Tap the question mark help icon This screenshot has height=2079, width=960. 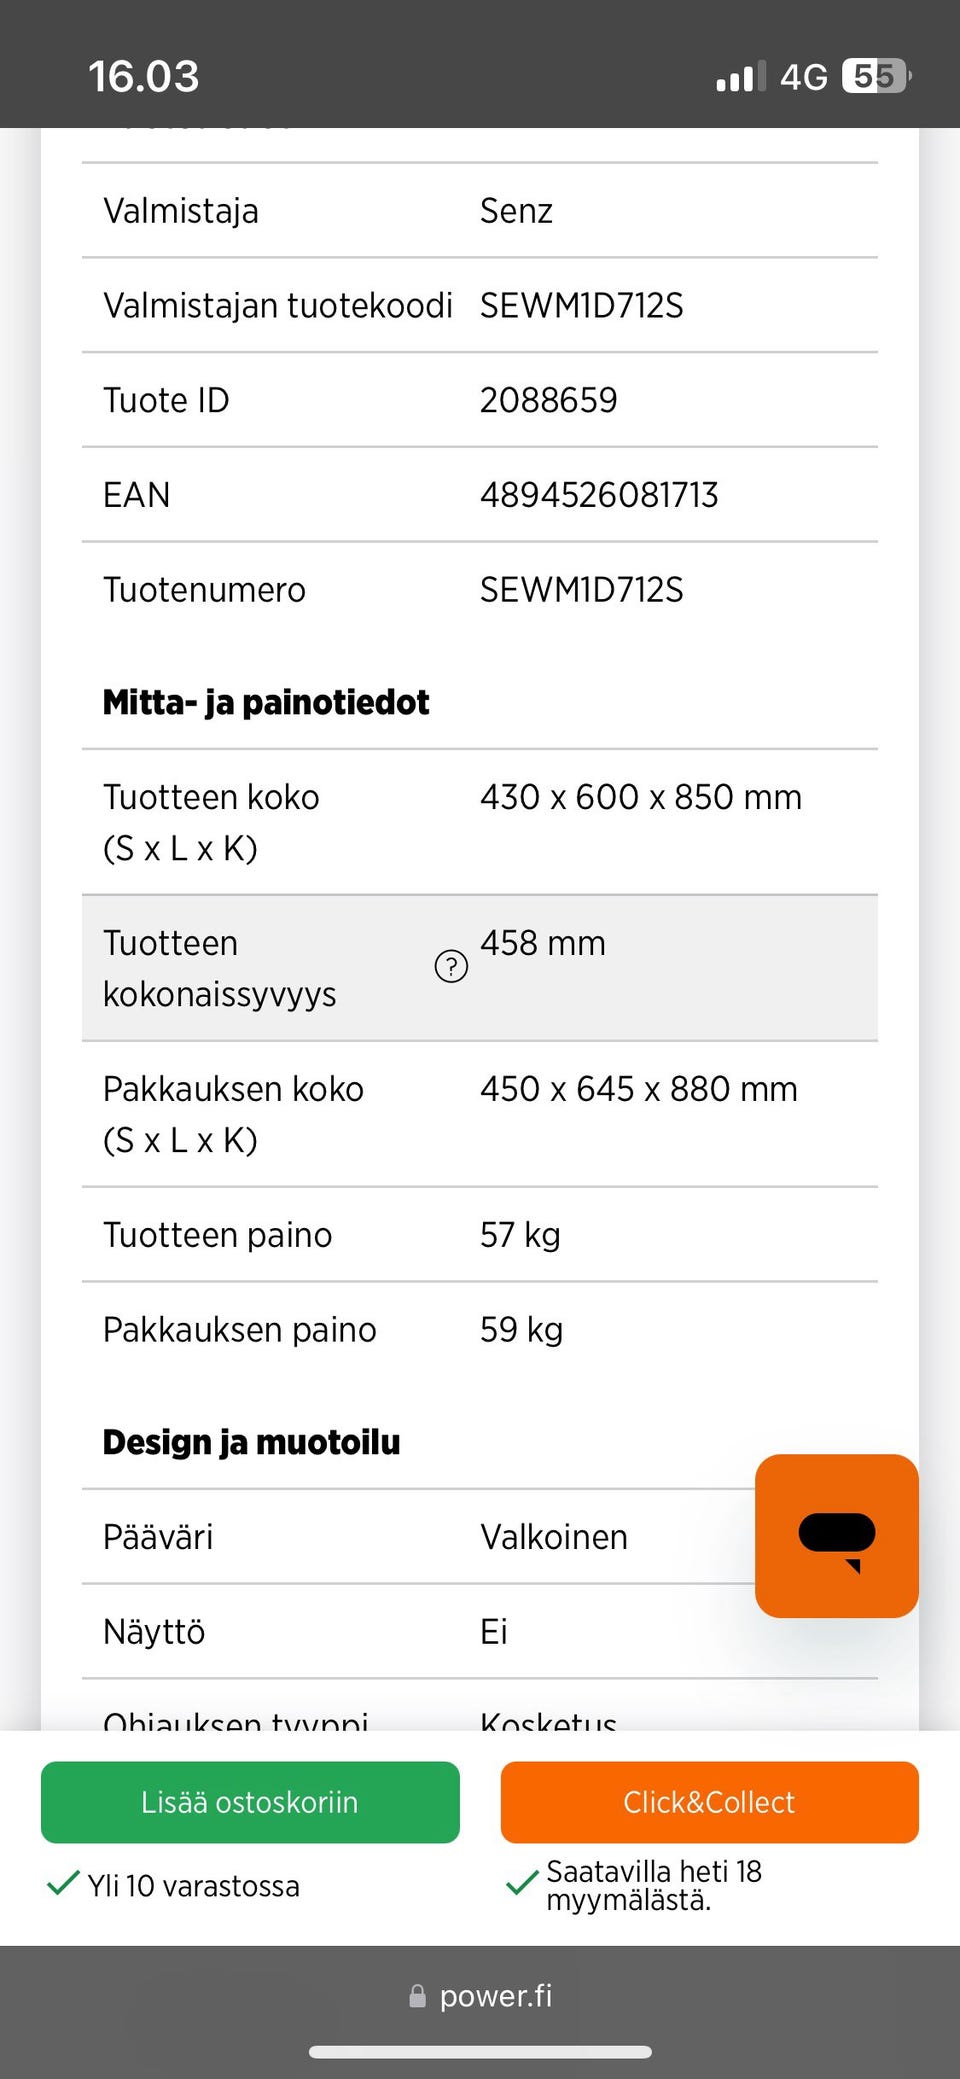(451, 966)
